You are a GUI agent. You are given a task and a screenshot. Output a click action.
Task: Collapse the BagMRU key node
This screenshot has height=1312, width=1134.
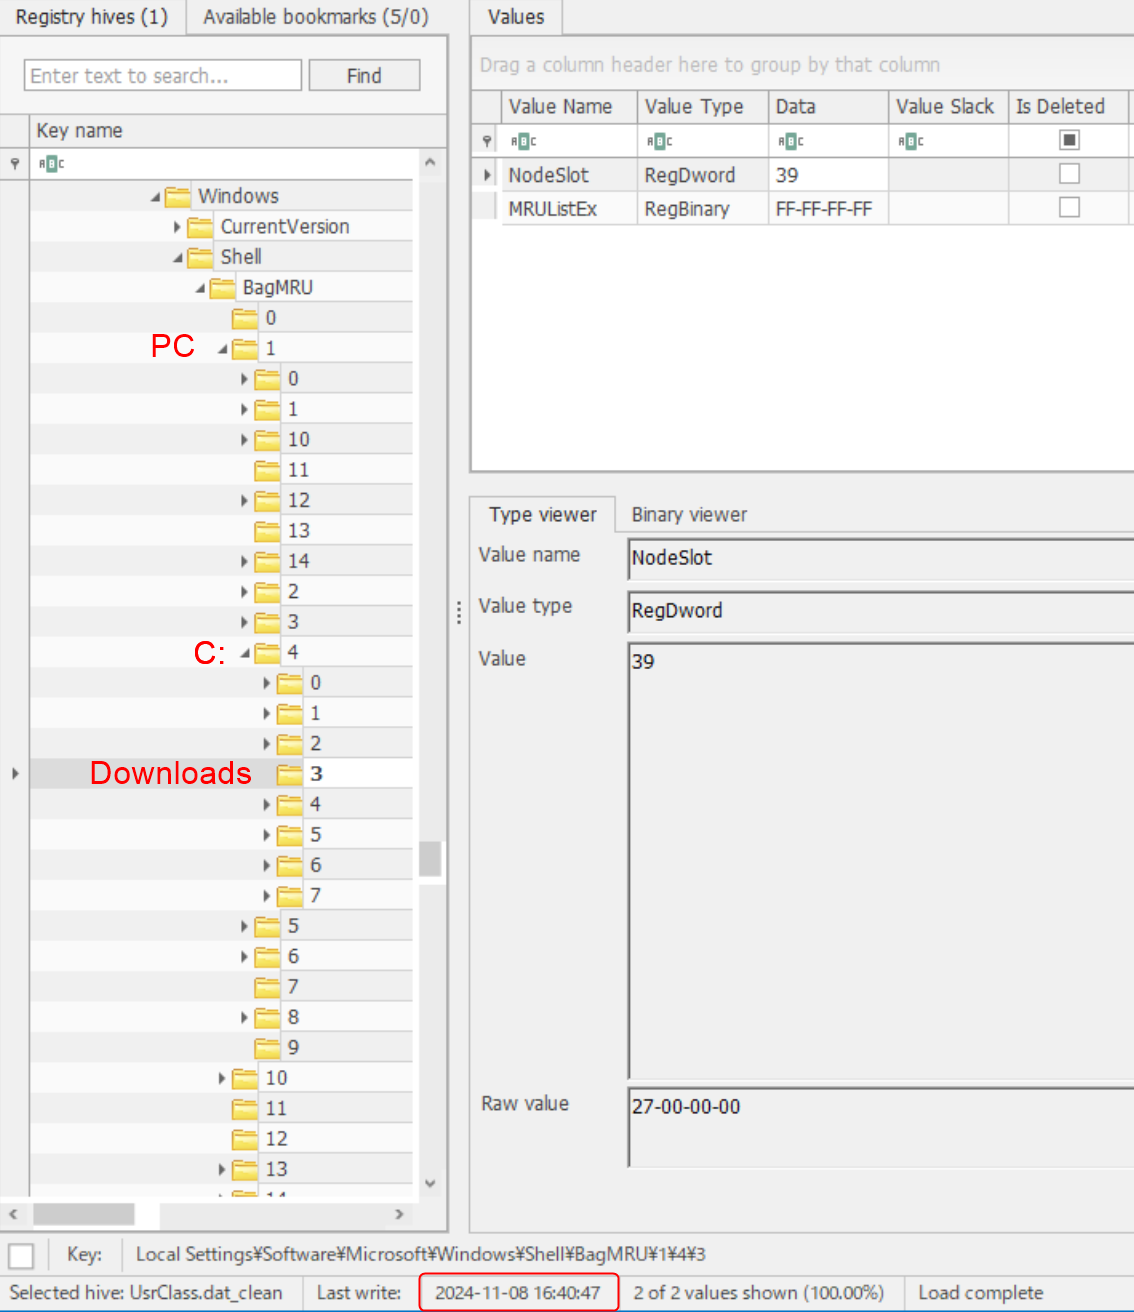(200, 289)
